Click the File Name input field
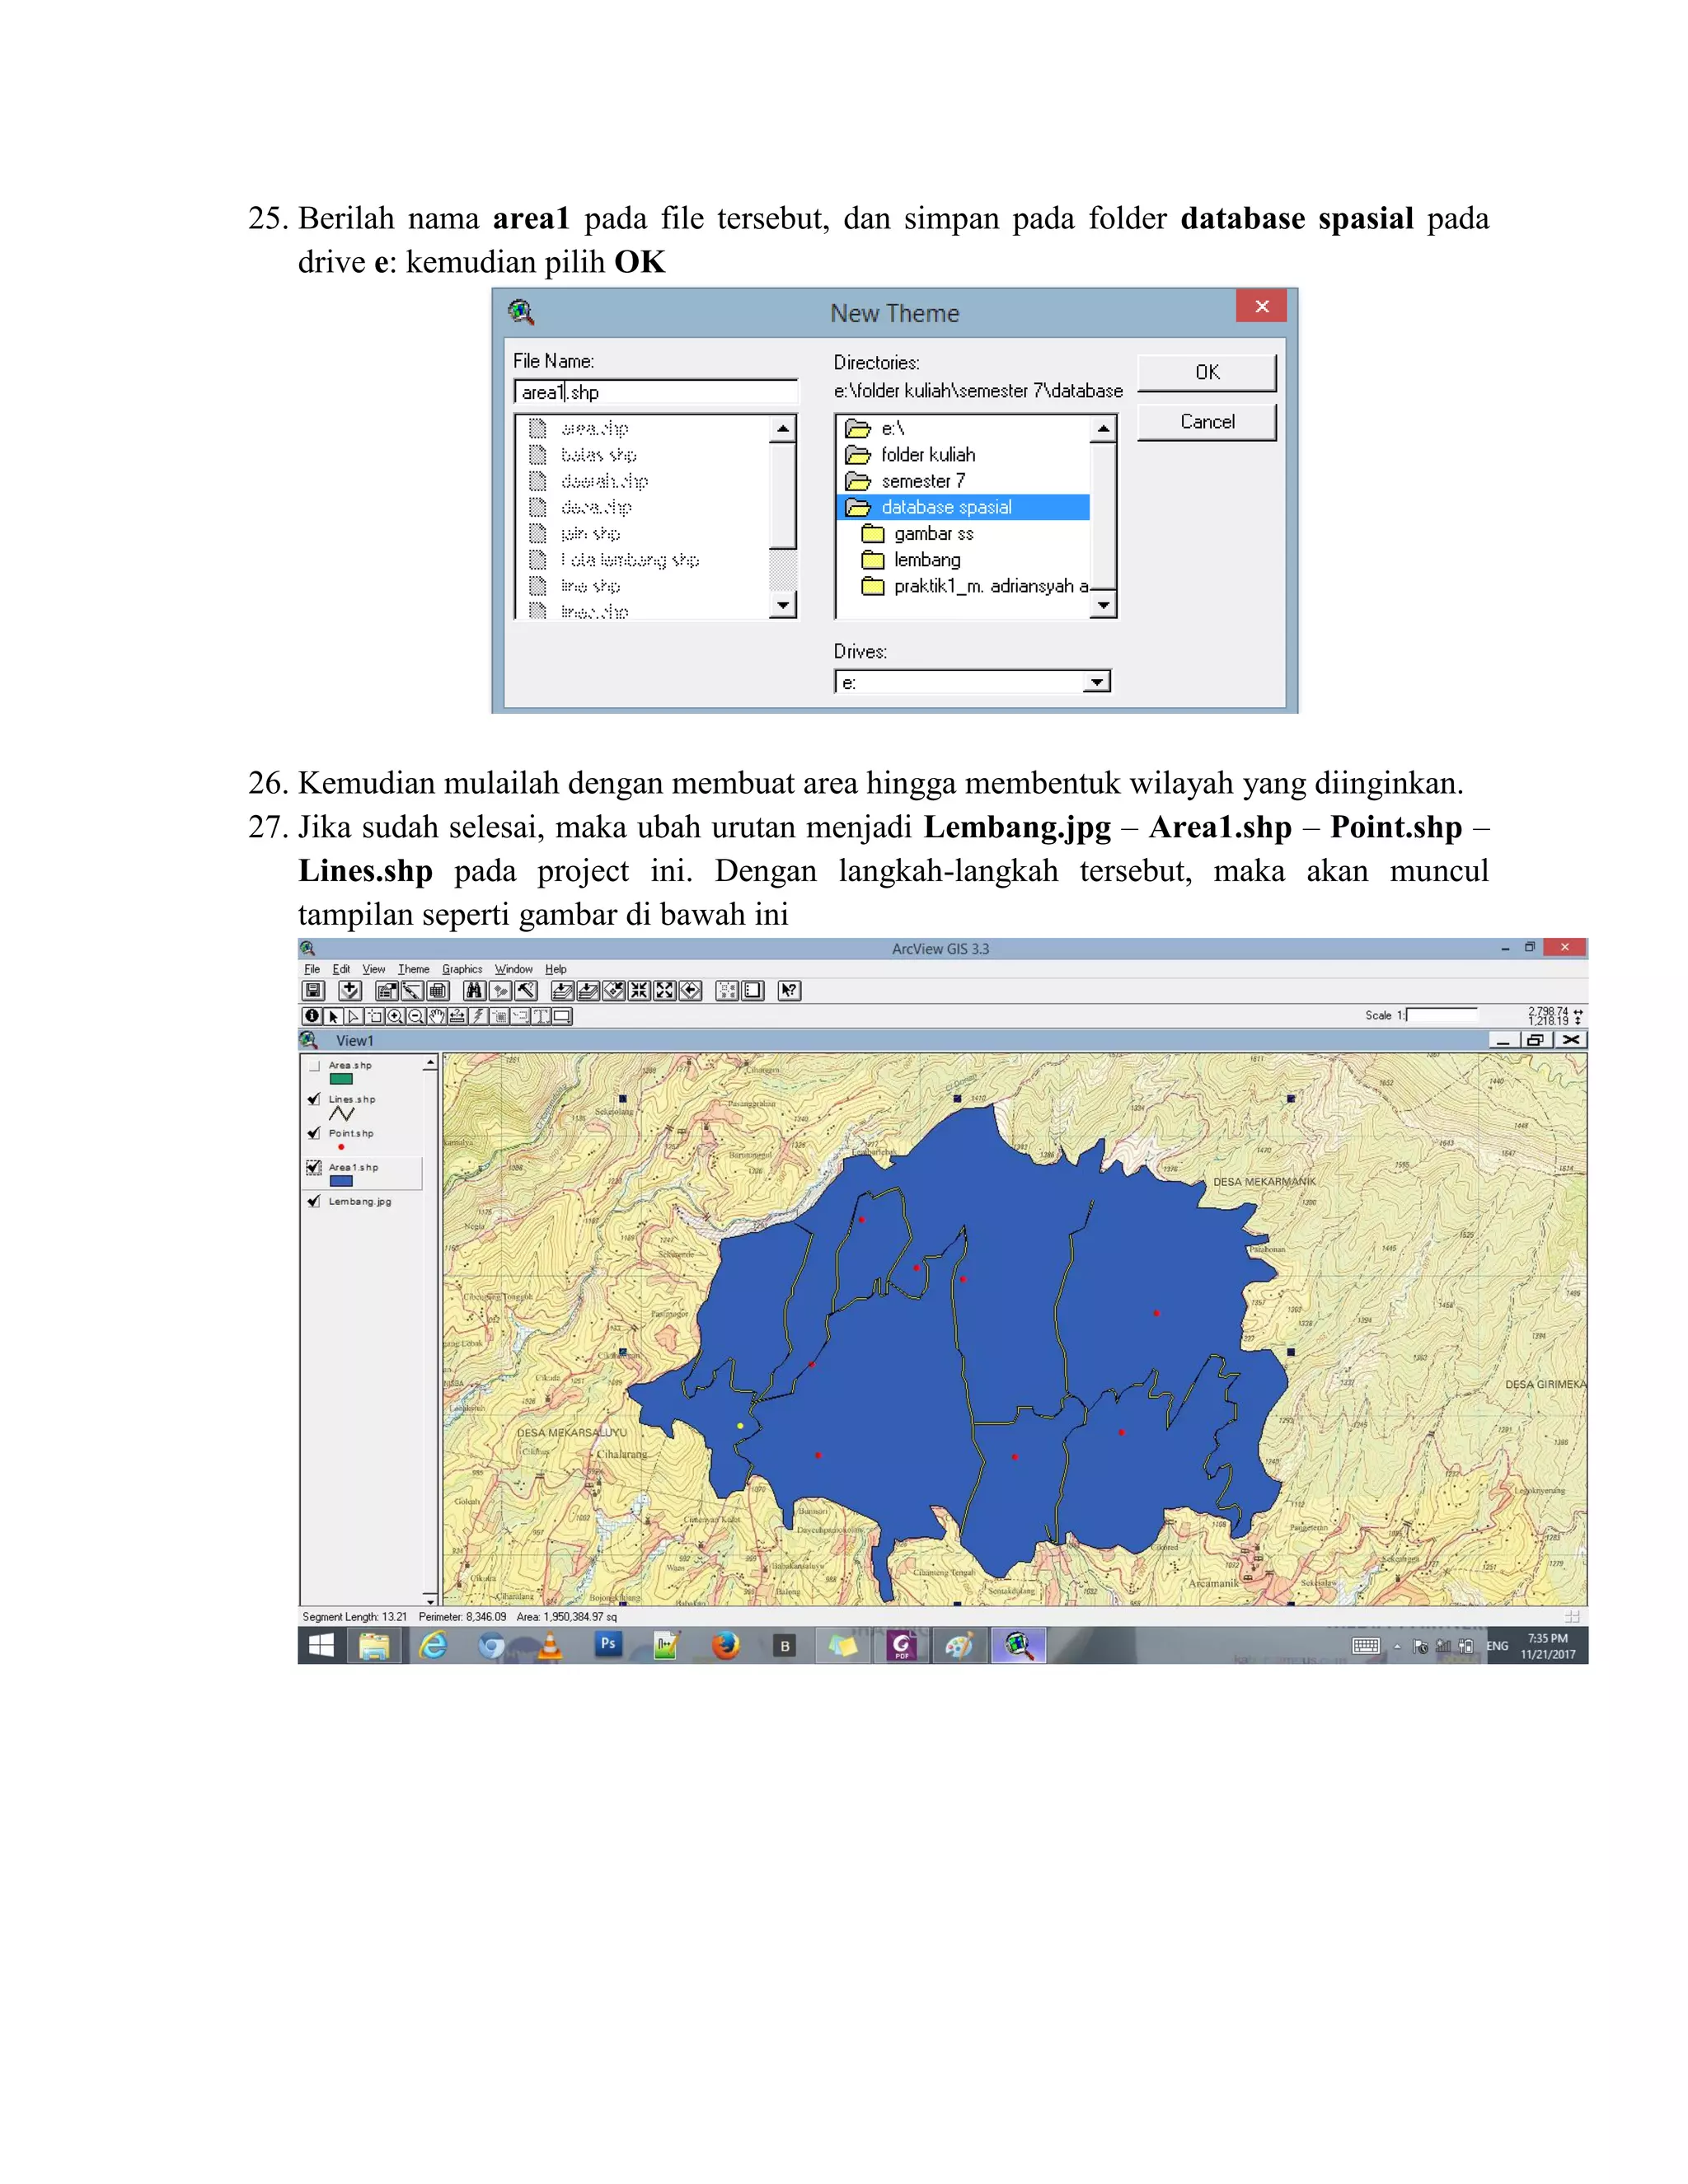This screenshot has width=1688, height=2184. pyautogui.click(x=656, y=392)
